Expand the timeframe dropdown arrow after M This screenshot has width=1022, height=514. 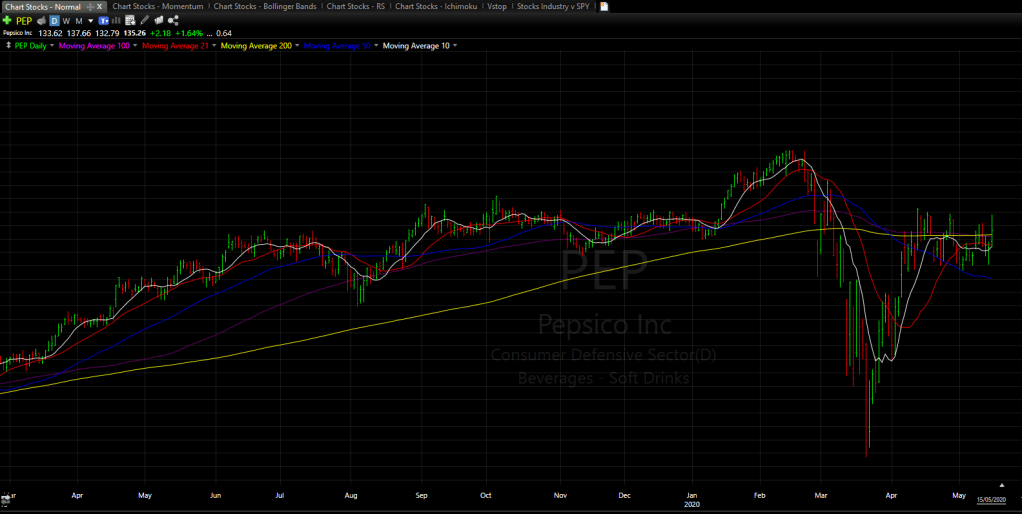tap(89, 20)
